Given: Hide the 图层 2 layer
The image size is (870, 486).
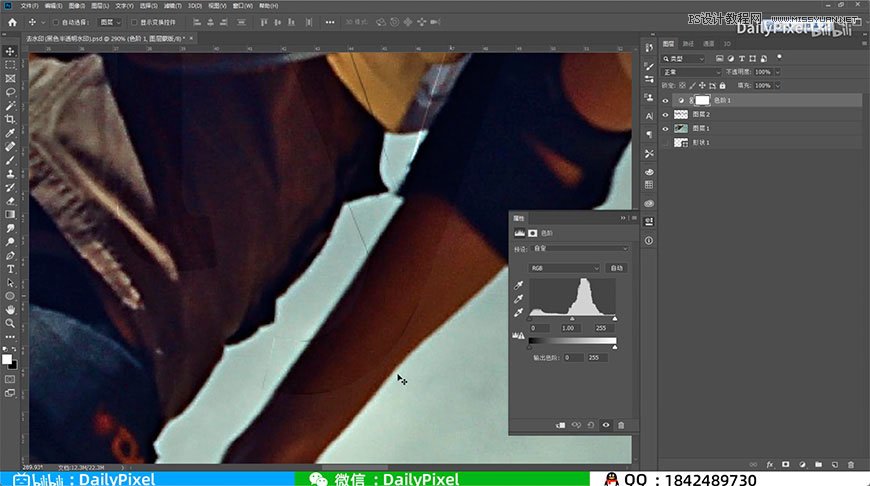Looking at the screenshot, I should [665, 114].
